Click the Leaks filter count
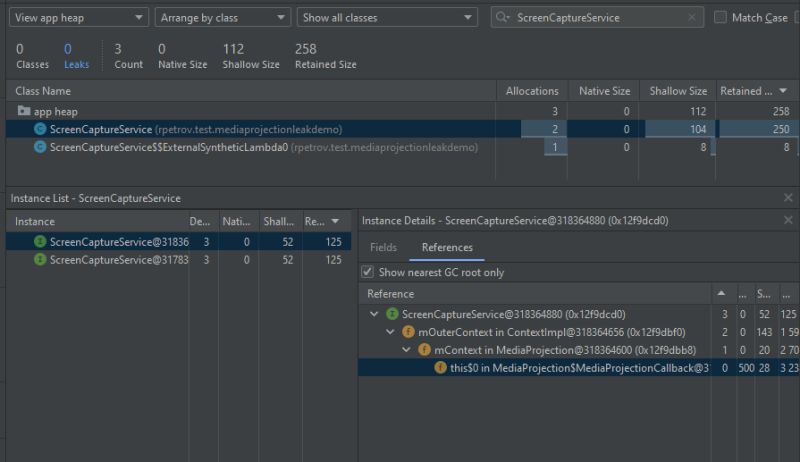 76,56
